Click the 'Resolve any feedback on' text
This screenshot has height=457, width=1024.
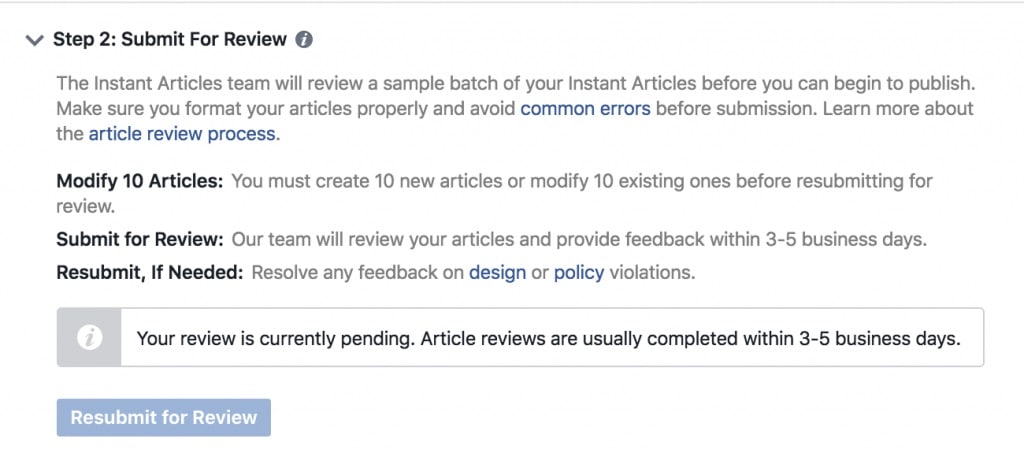(x=358, y=272)
